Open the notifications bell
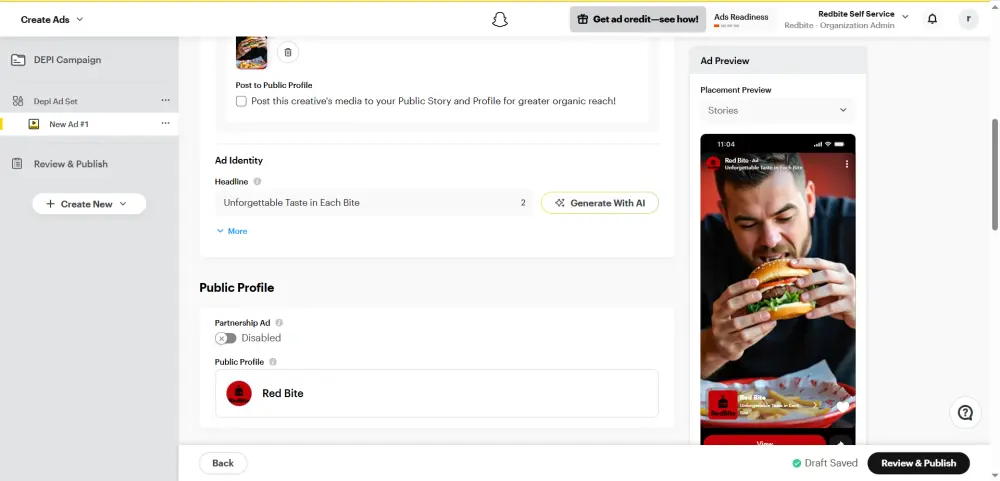 [932, 19]
